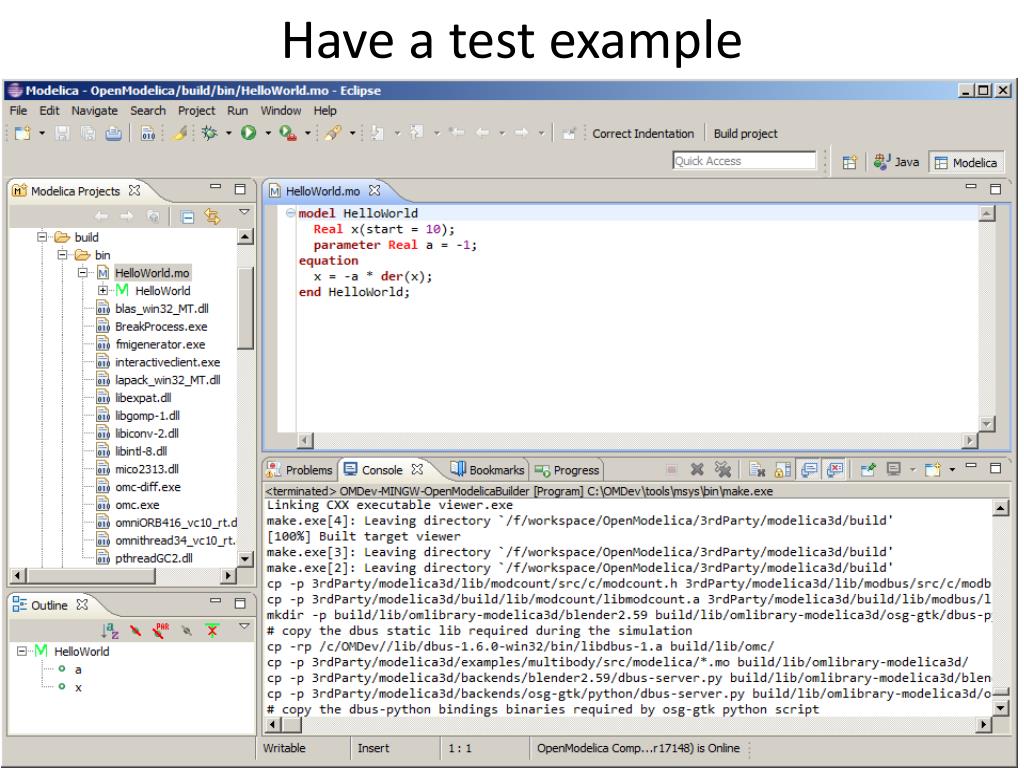Click the Modelica Projects vertical scrollbar thumb
The width and height of the screenshot is (1024, 768).
(x=245, y=308)
